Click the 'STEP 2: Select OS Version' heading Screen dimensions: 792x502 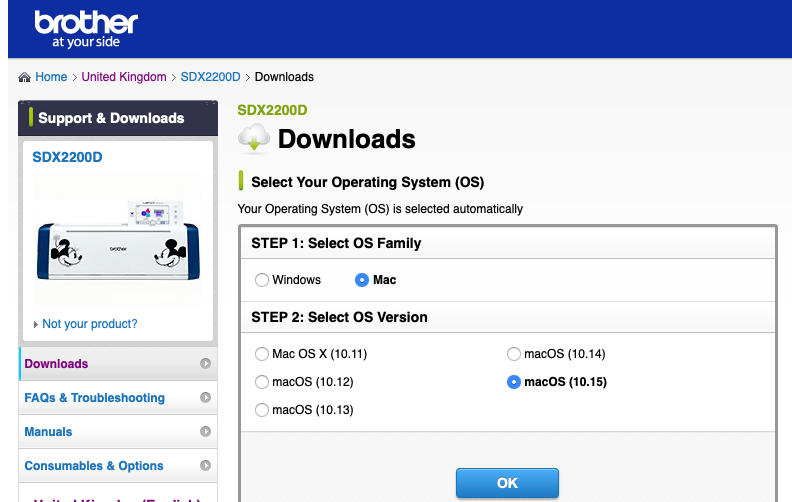pos(339,317)
